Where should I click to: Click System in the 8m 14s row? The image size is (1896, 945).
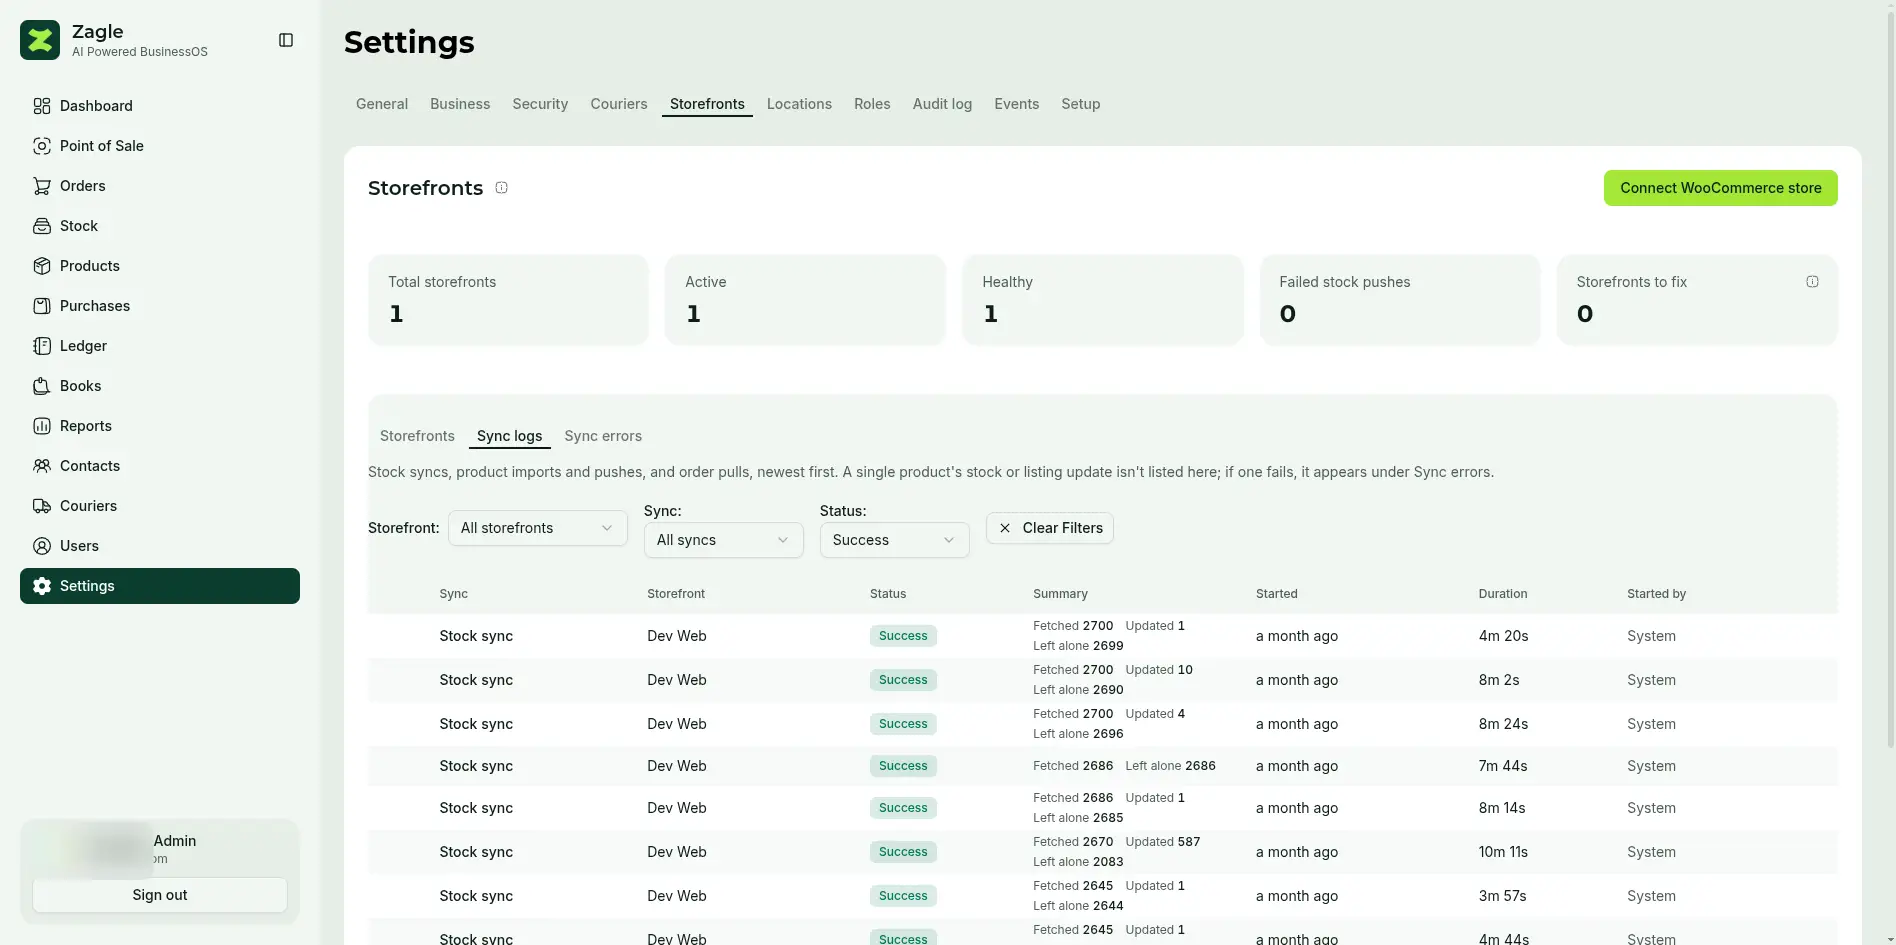(x=1651, y=808)
